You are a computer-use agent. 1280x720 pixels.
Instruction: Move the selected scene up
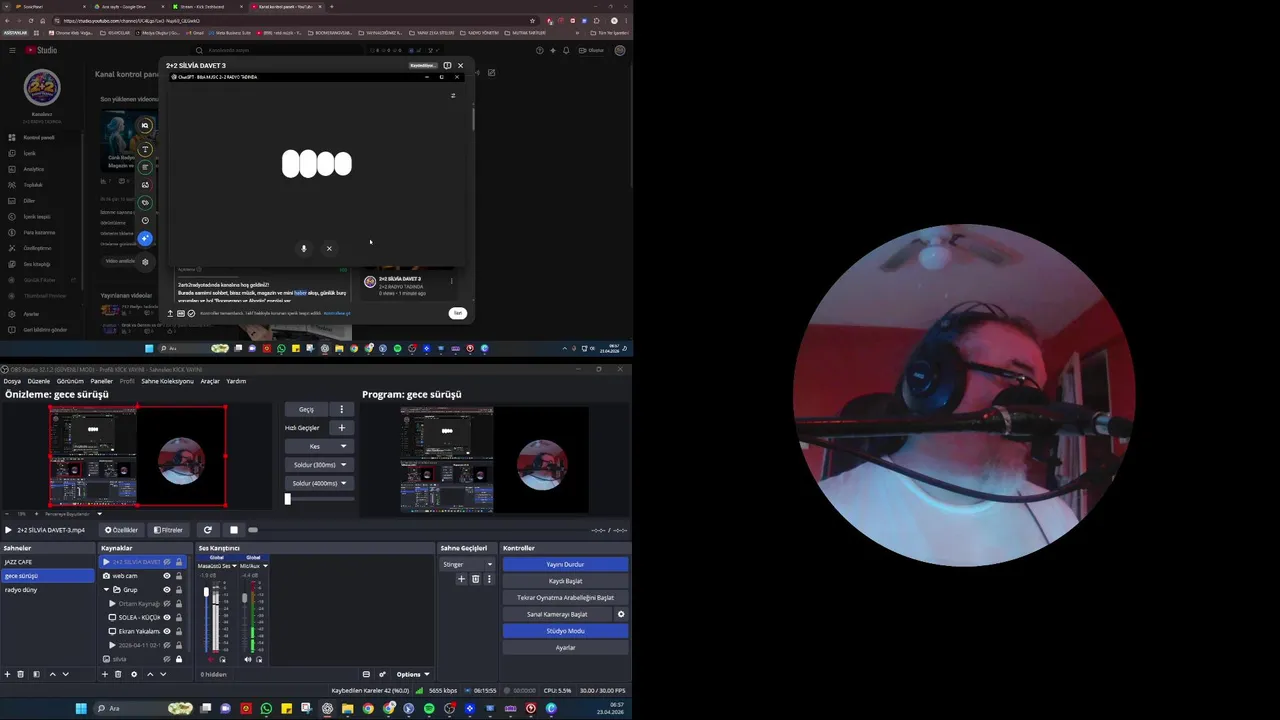[x=53, y=674]
